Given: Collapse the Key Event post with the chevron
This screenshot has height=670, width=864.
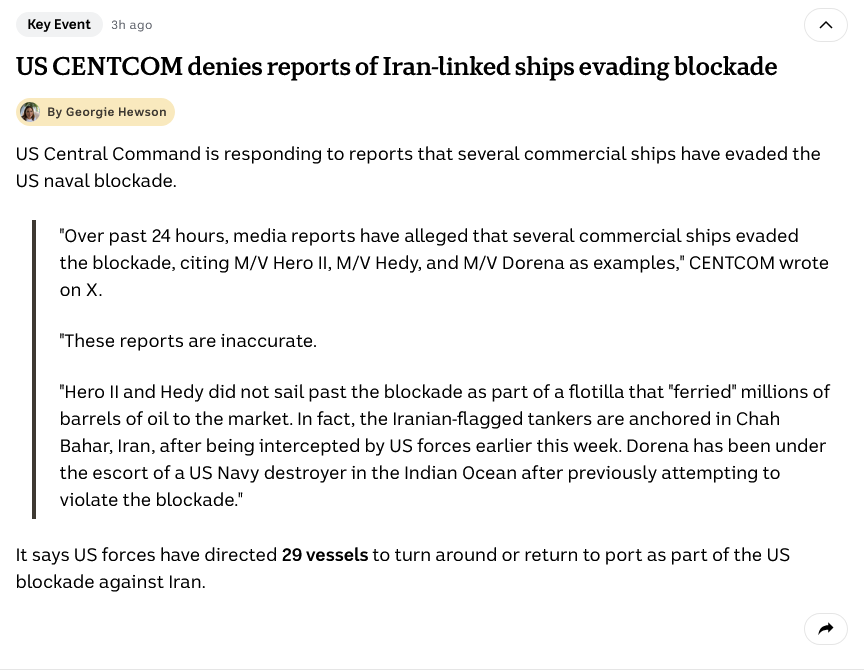Looking at the screenshot, I should click(x=825, y=25).
